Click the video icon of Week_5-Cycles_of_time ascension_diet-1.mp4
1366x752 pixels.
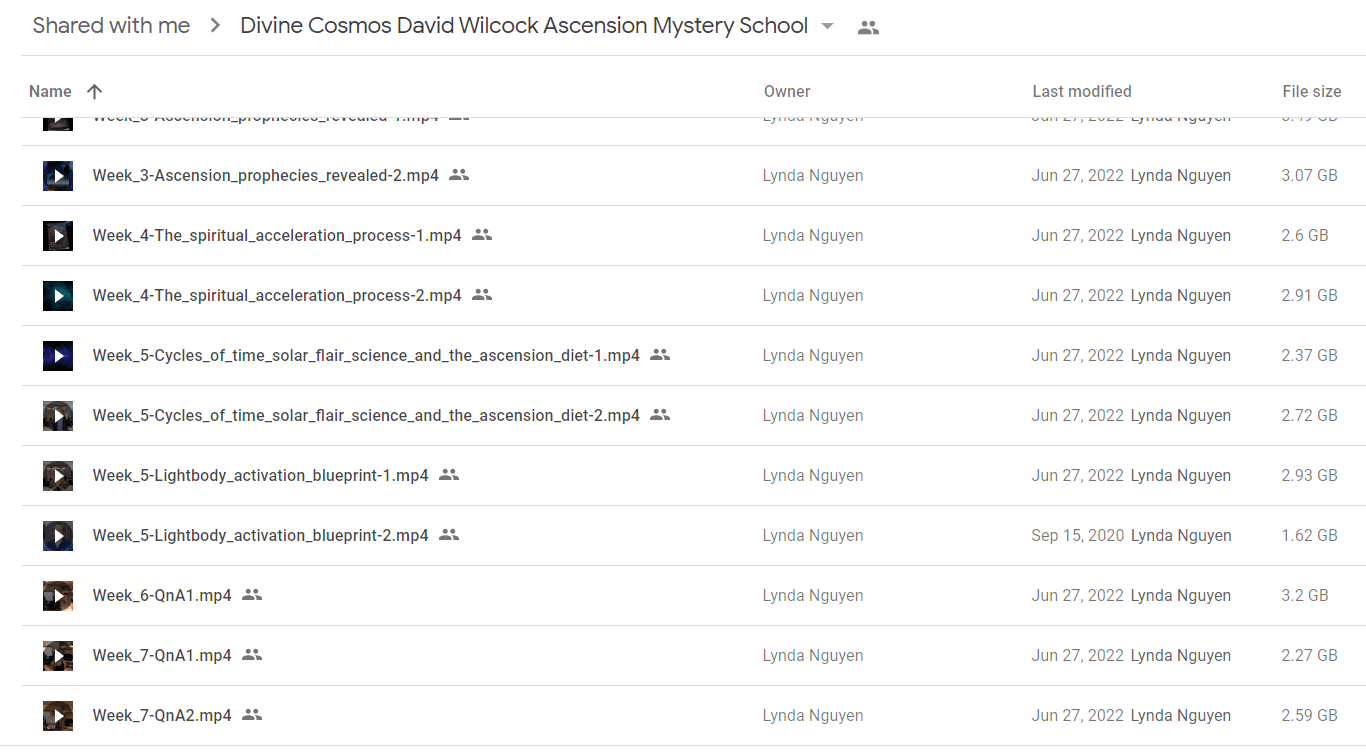pos(58,356)
